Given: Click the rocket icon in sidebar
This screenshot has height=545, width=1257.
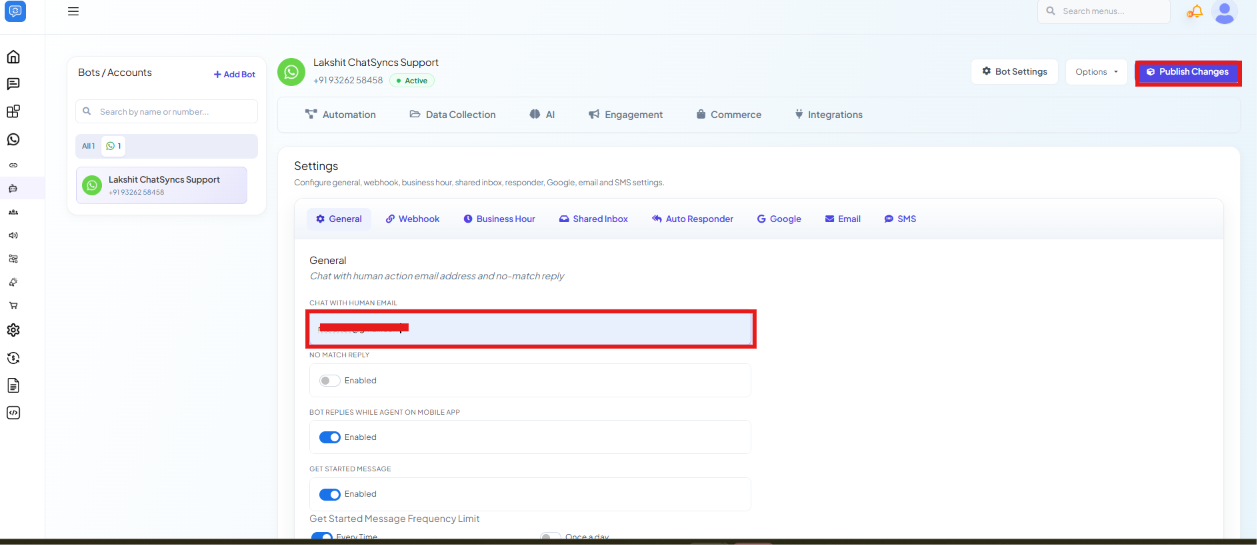Looking at the screenshot, I should pos(13,282).
